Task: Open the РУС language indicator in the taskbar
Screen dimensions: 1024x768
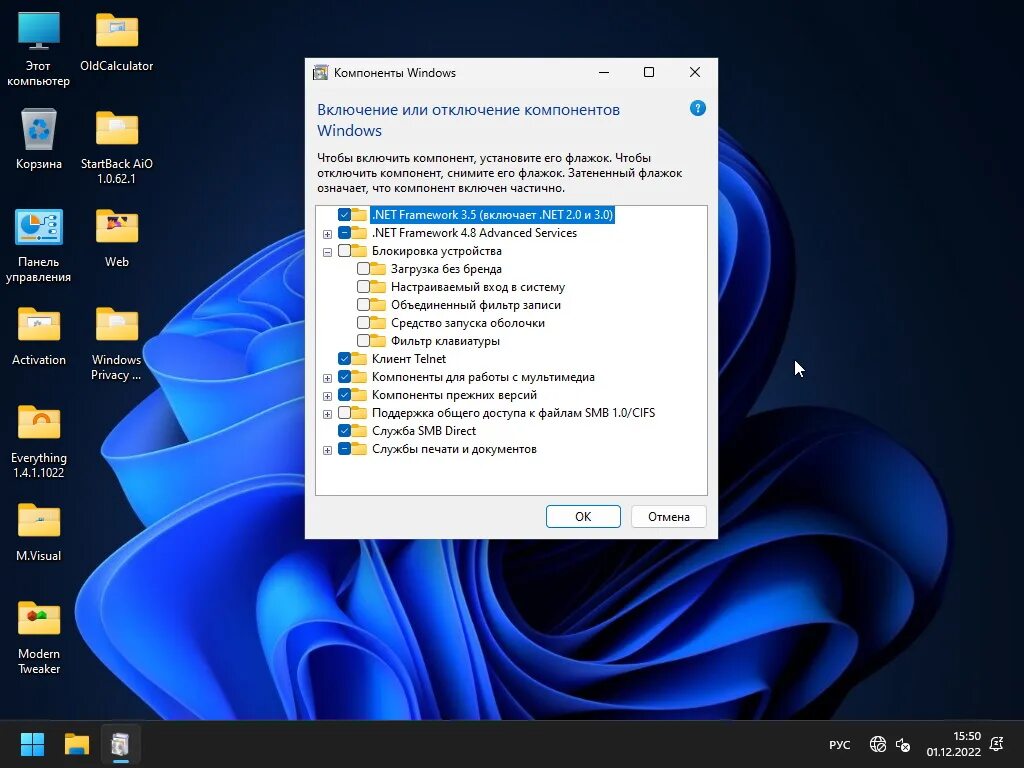Action: click(x=839, y=744)
